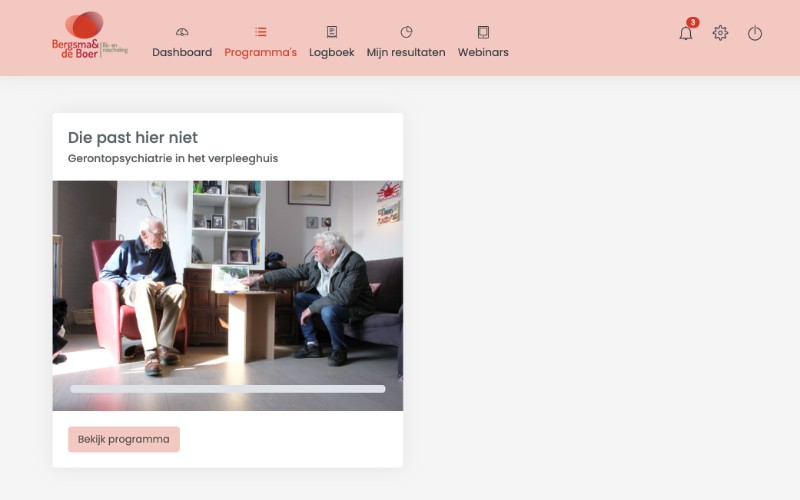Select the Programma's menu item
The width and height of the screenshot is (800, 500).
click(x=261, y=52)
